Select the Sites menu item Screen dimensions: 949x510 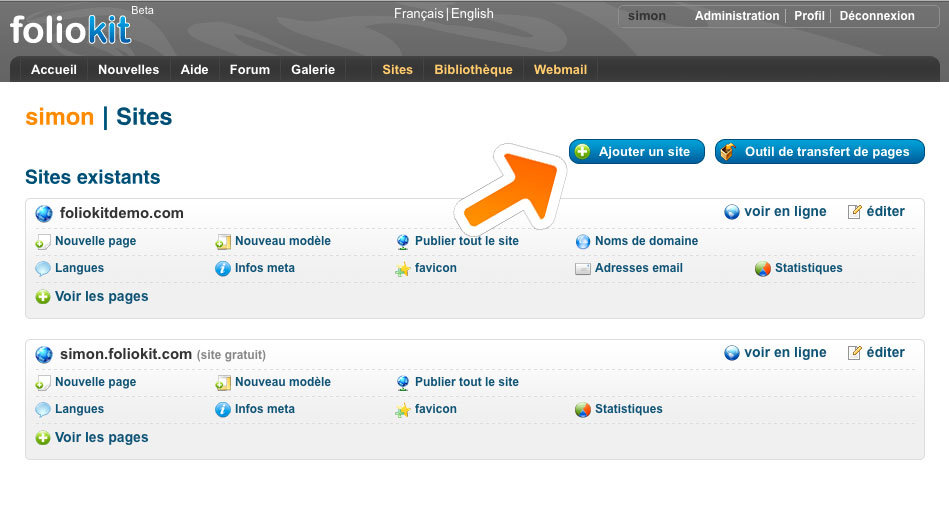click(x=398, y=70)
